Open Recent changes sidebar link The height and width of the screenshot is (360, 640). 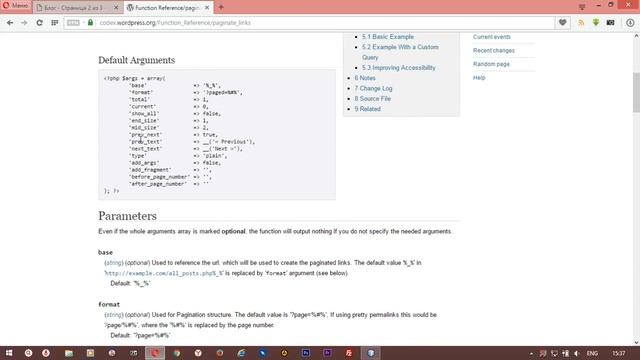click(493, 51)
